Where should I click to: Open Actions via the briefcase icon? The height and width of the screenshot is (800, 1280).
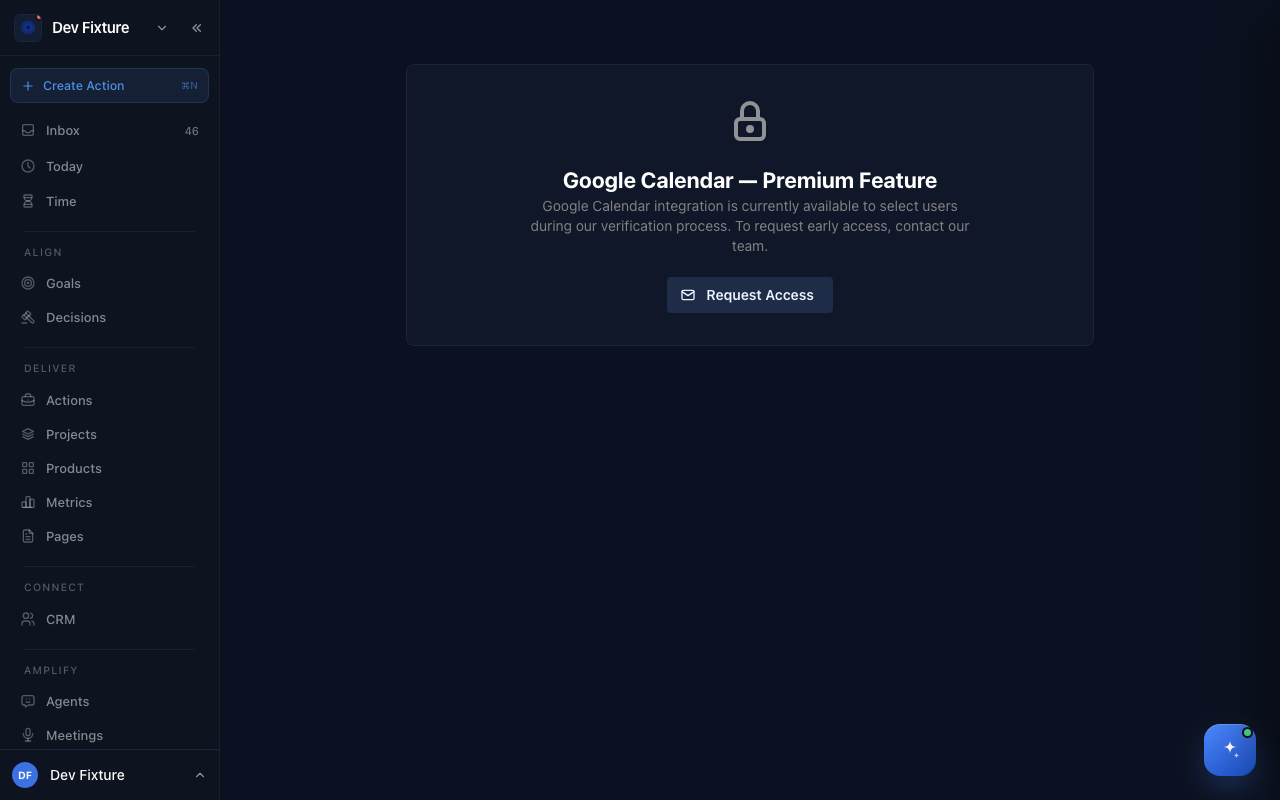(28, 400)
